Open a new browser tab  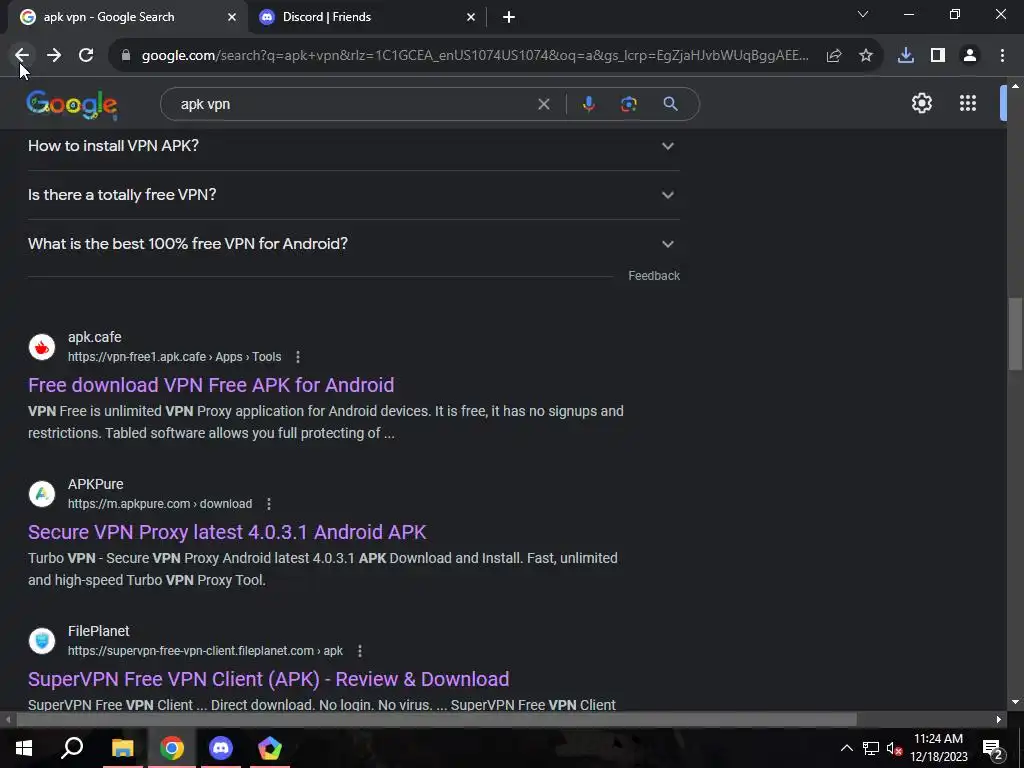click(x=509, y=17)
